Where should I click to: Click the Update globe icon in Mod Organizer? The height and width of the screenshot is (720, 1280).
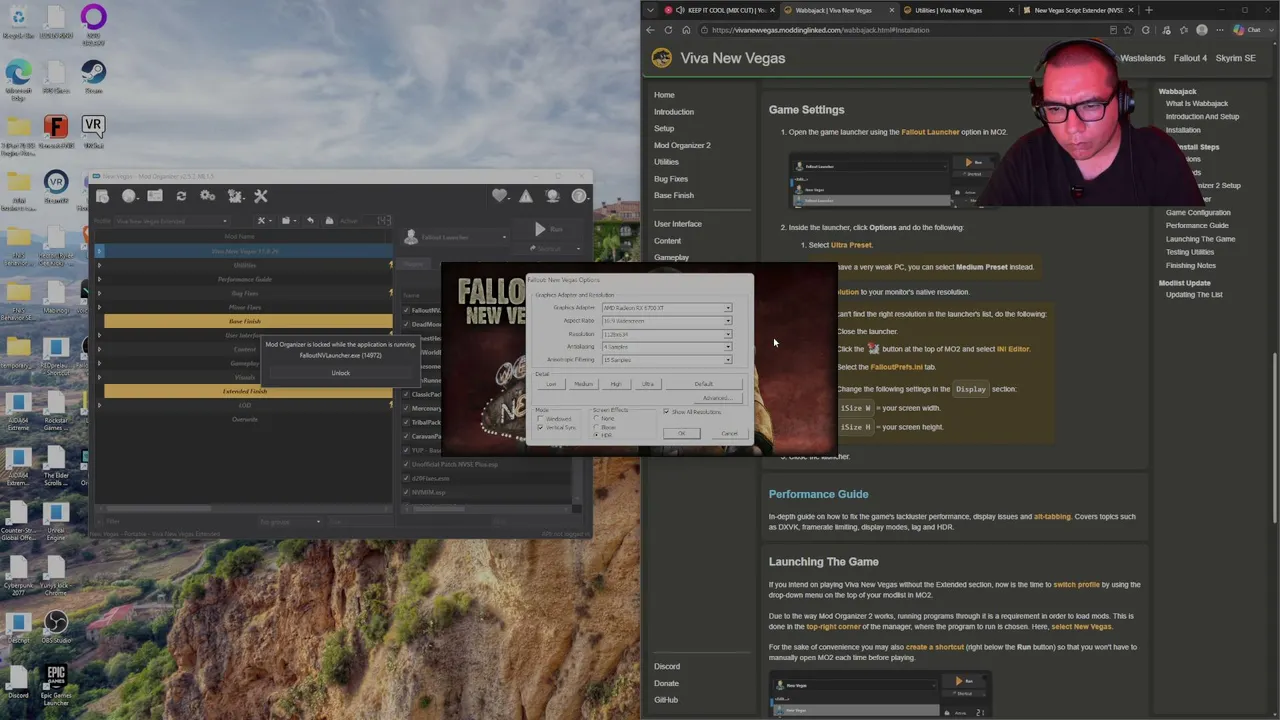553,196
